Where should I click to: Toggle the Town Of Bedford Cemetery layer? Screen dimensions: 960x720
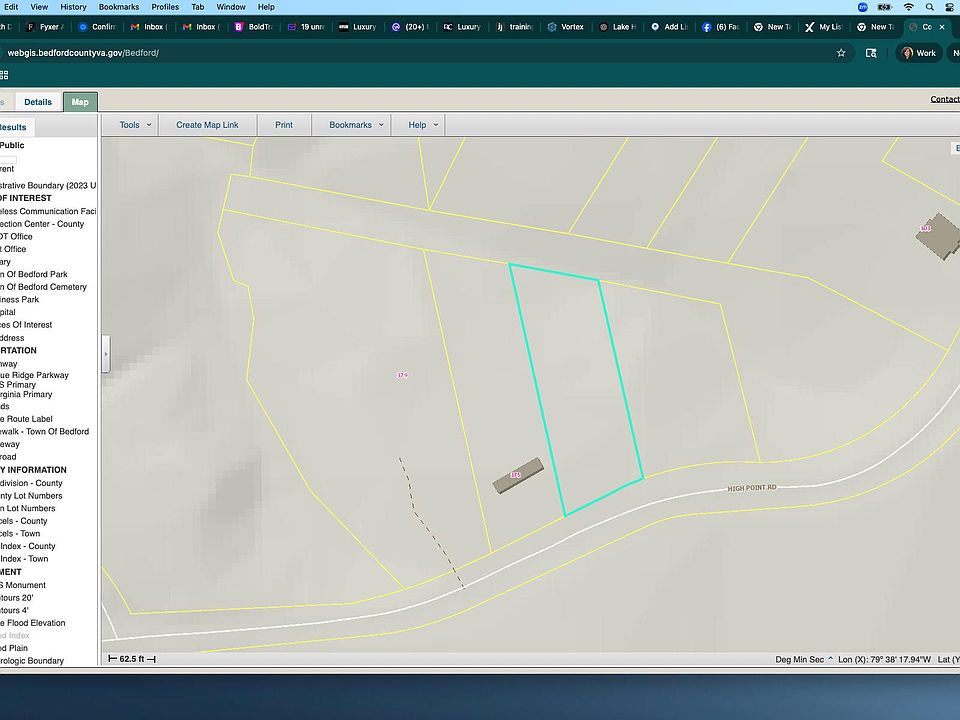(44, 287)
